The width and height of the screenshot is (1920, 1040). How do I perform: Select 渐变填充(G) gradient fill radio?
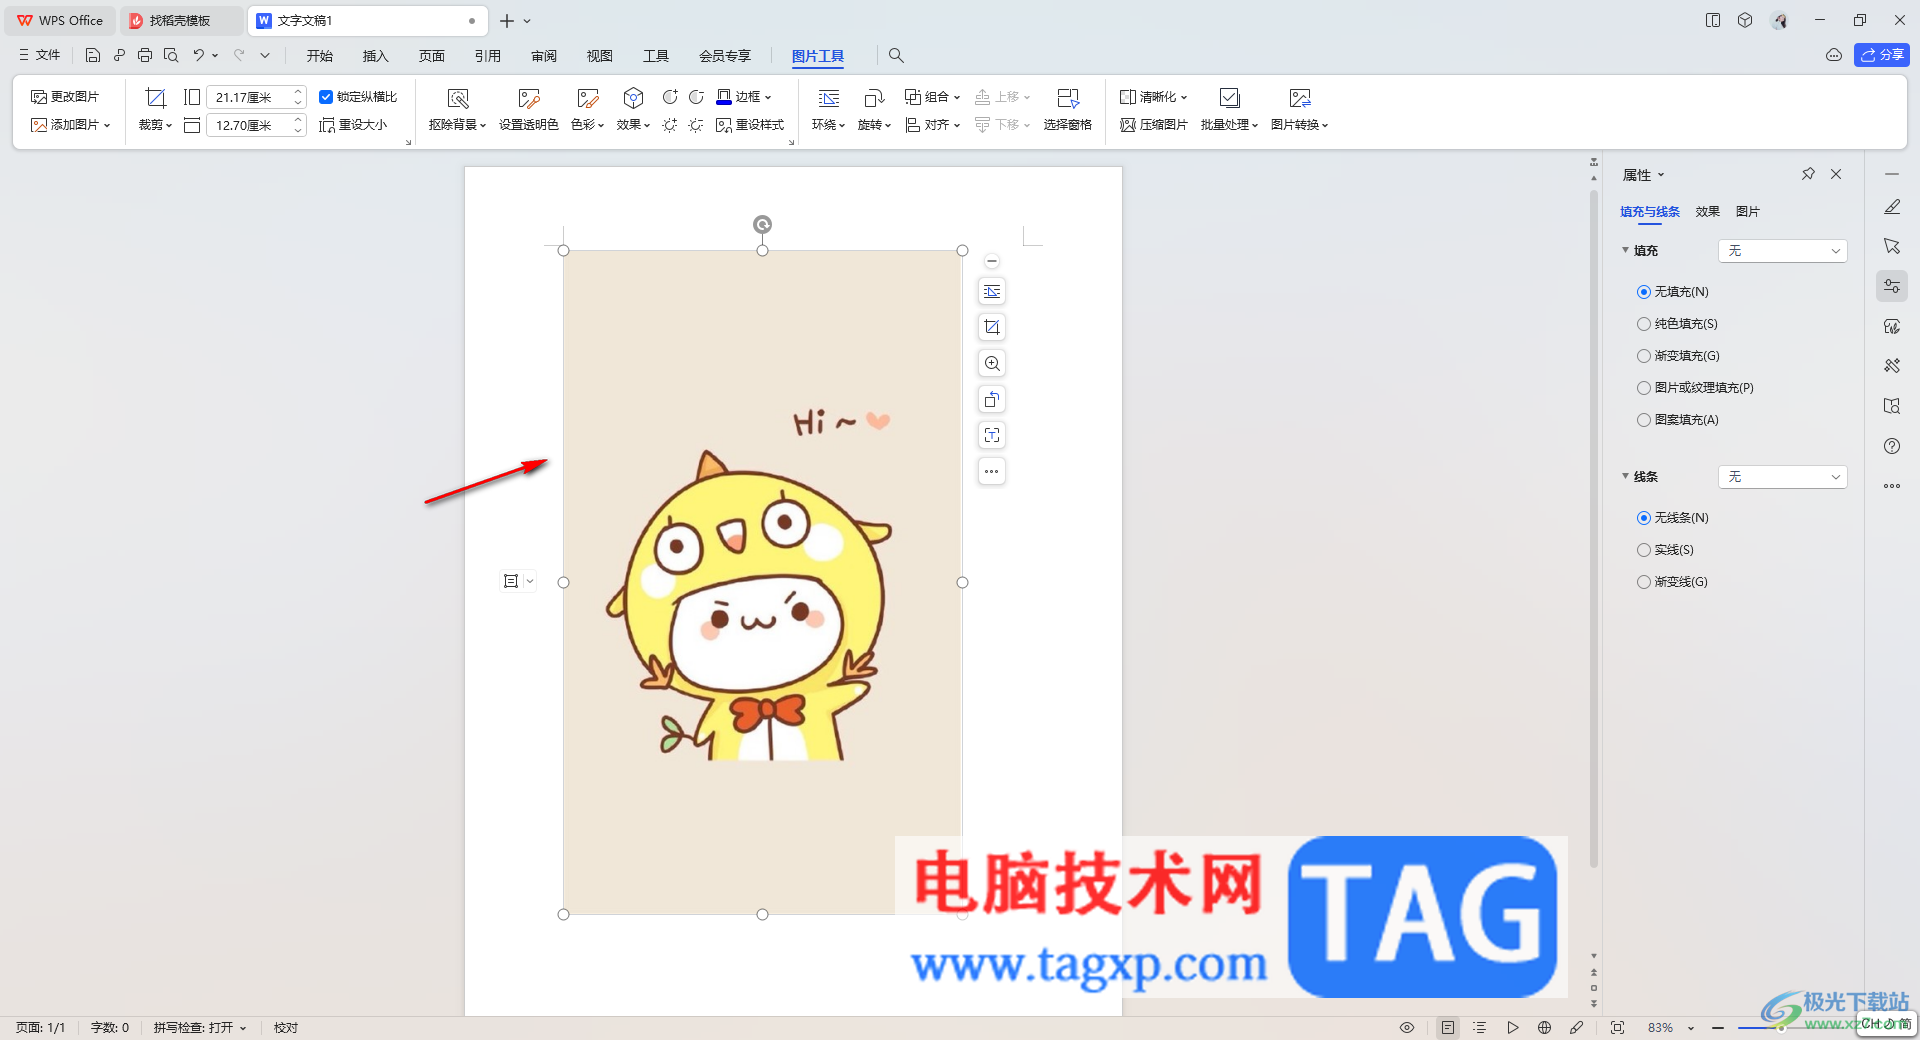[x=1644, y=356]
